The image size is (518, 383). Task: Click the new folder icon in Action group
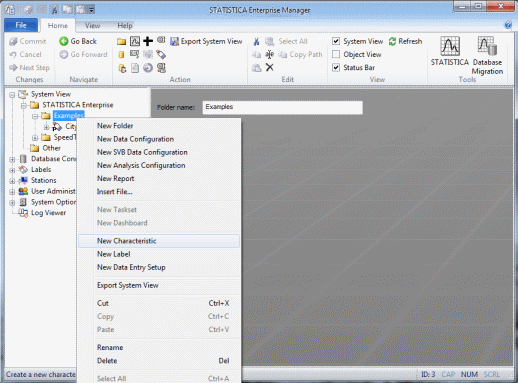point(121,41)
